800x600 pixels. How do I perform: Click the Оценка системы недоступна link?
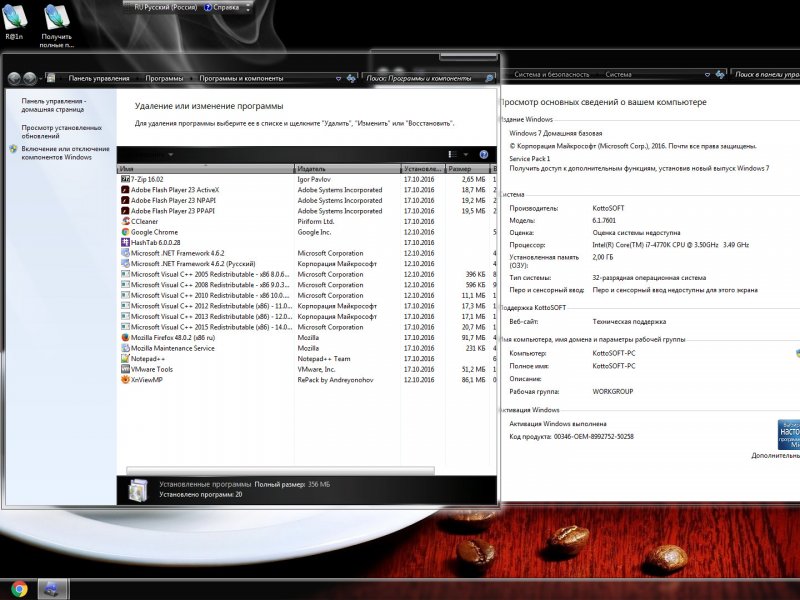(636, 233)
